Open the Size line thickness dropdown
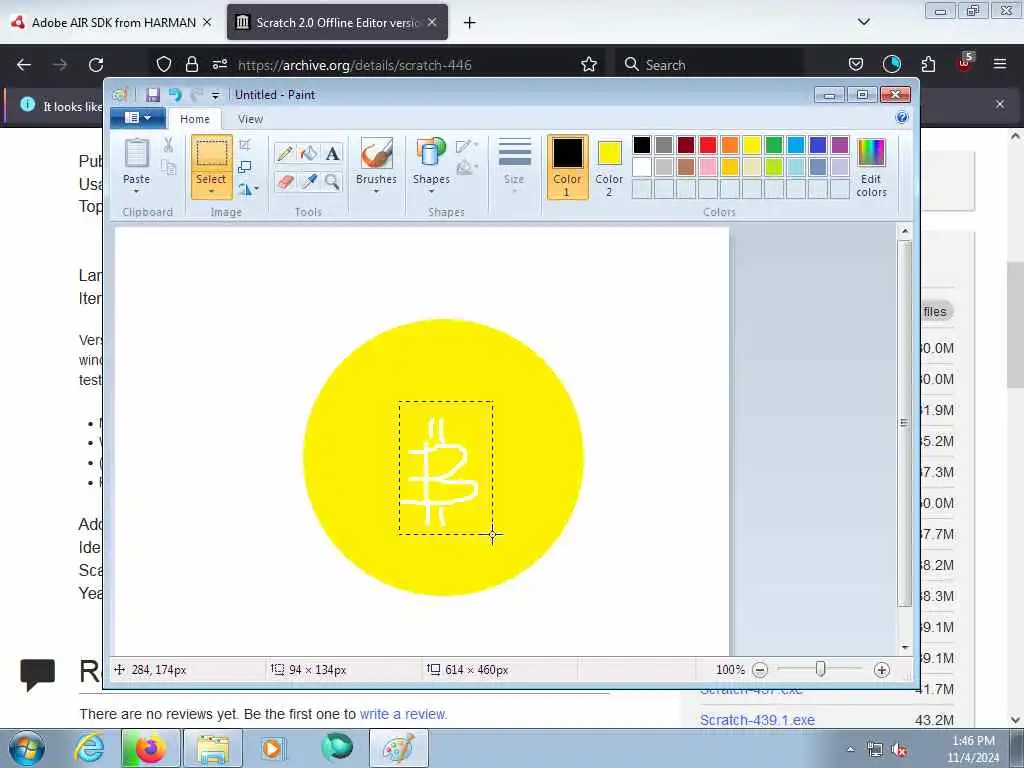This screenshot has width=1024, height=768. [x=515, y=167]
